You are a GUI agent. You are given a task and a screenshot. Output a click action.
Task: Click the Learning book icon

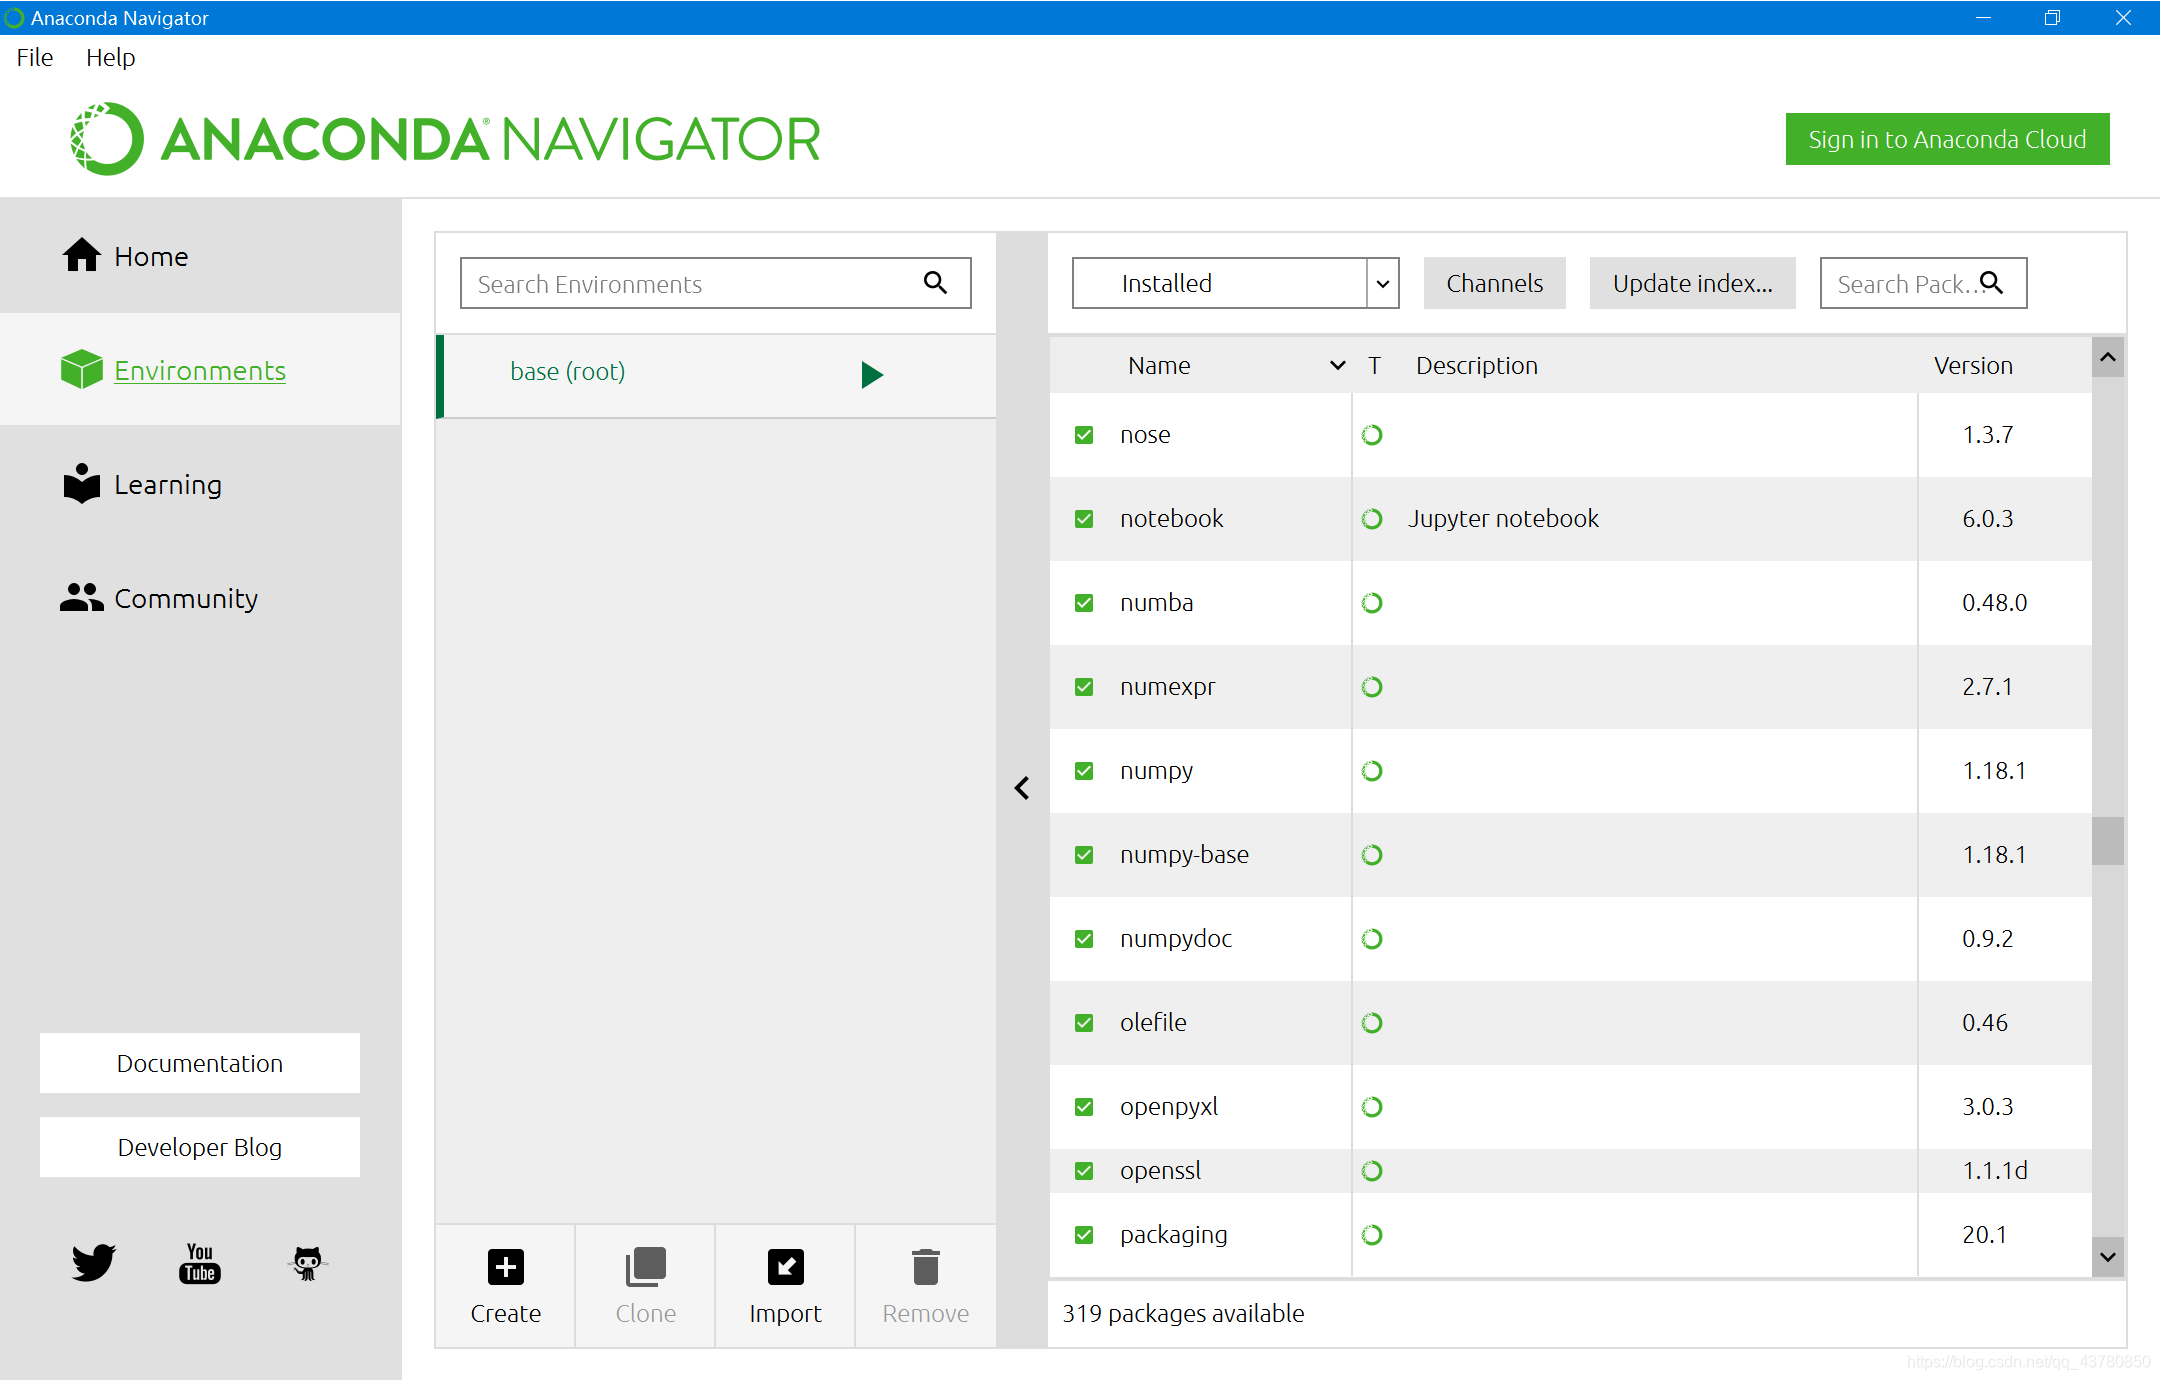(x=81, y=483)
